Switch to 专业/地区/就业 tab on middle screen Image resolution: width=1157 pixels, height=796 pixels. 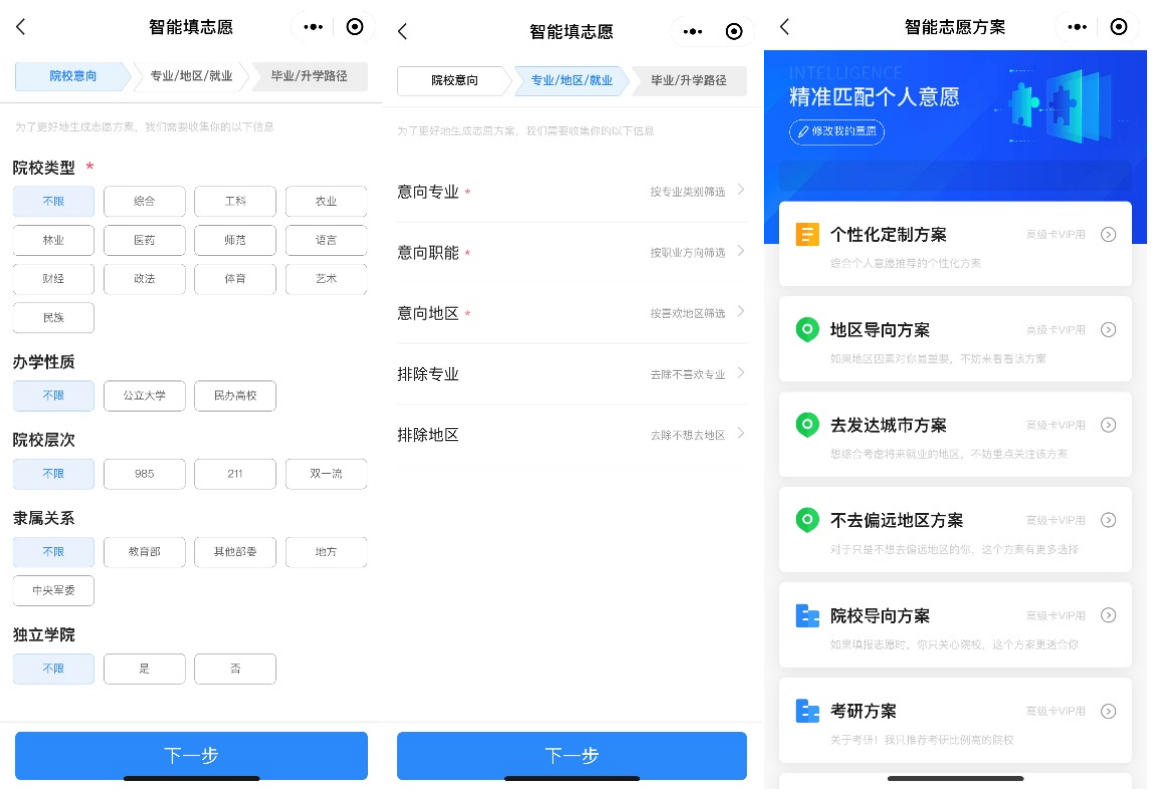(x=572, y=80)
